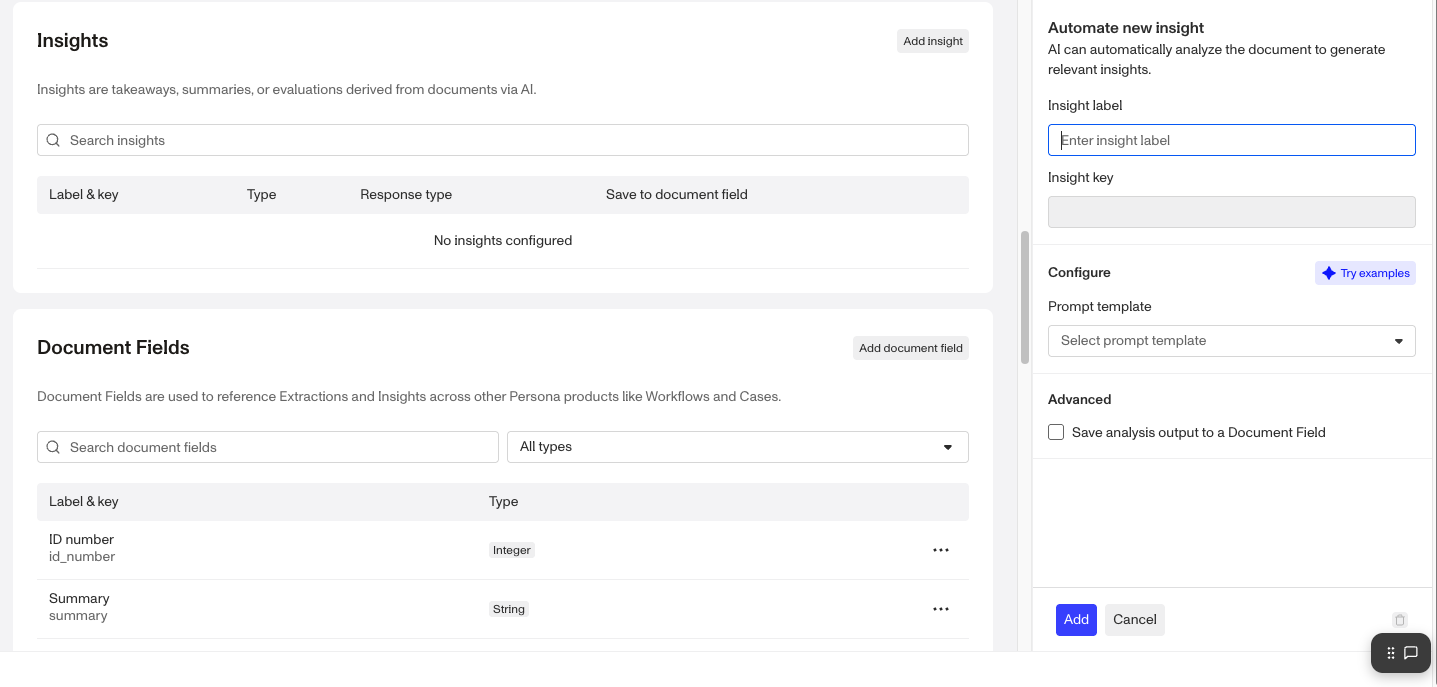Click the disabled Insight key field
The height and width of the screenshot is (687, 1437).
(x=1231, y=212)
